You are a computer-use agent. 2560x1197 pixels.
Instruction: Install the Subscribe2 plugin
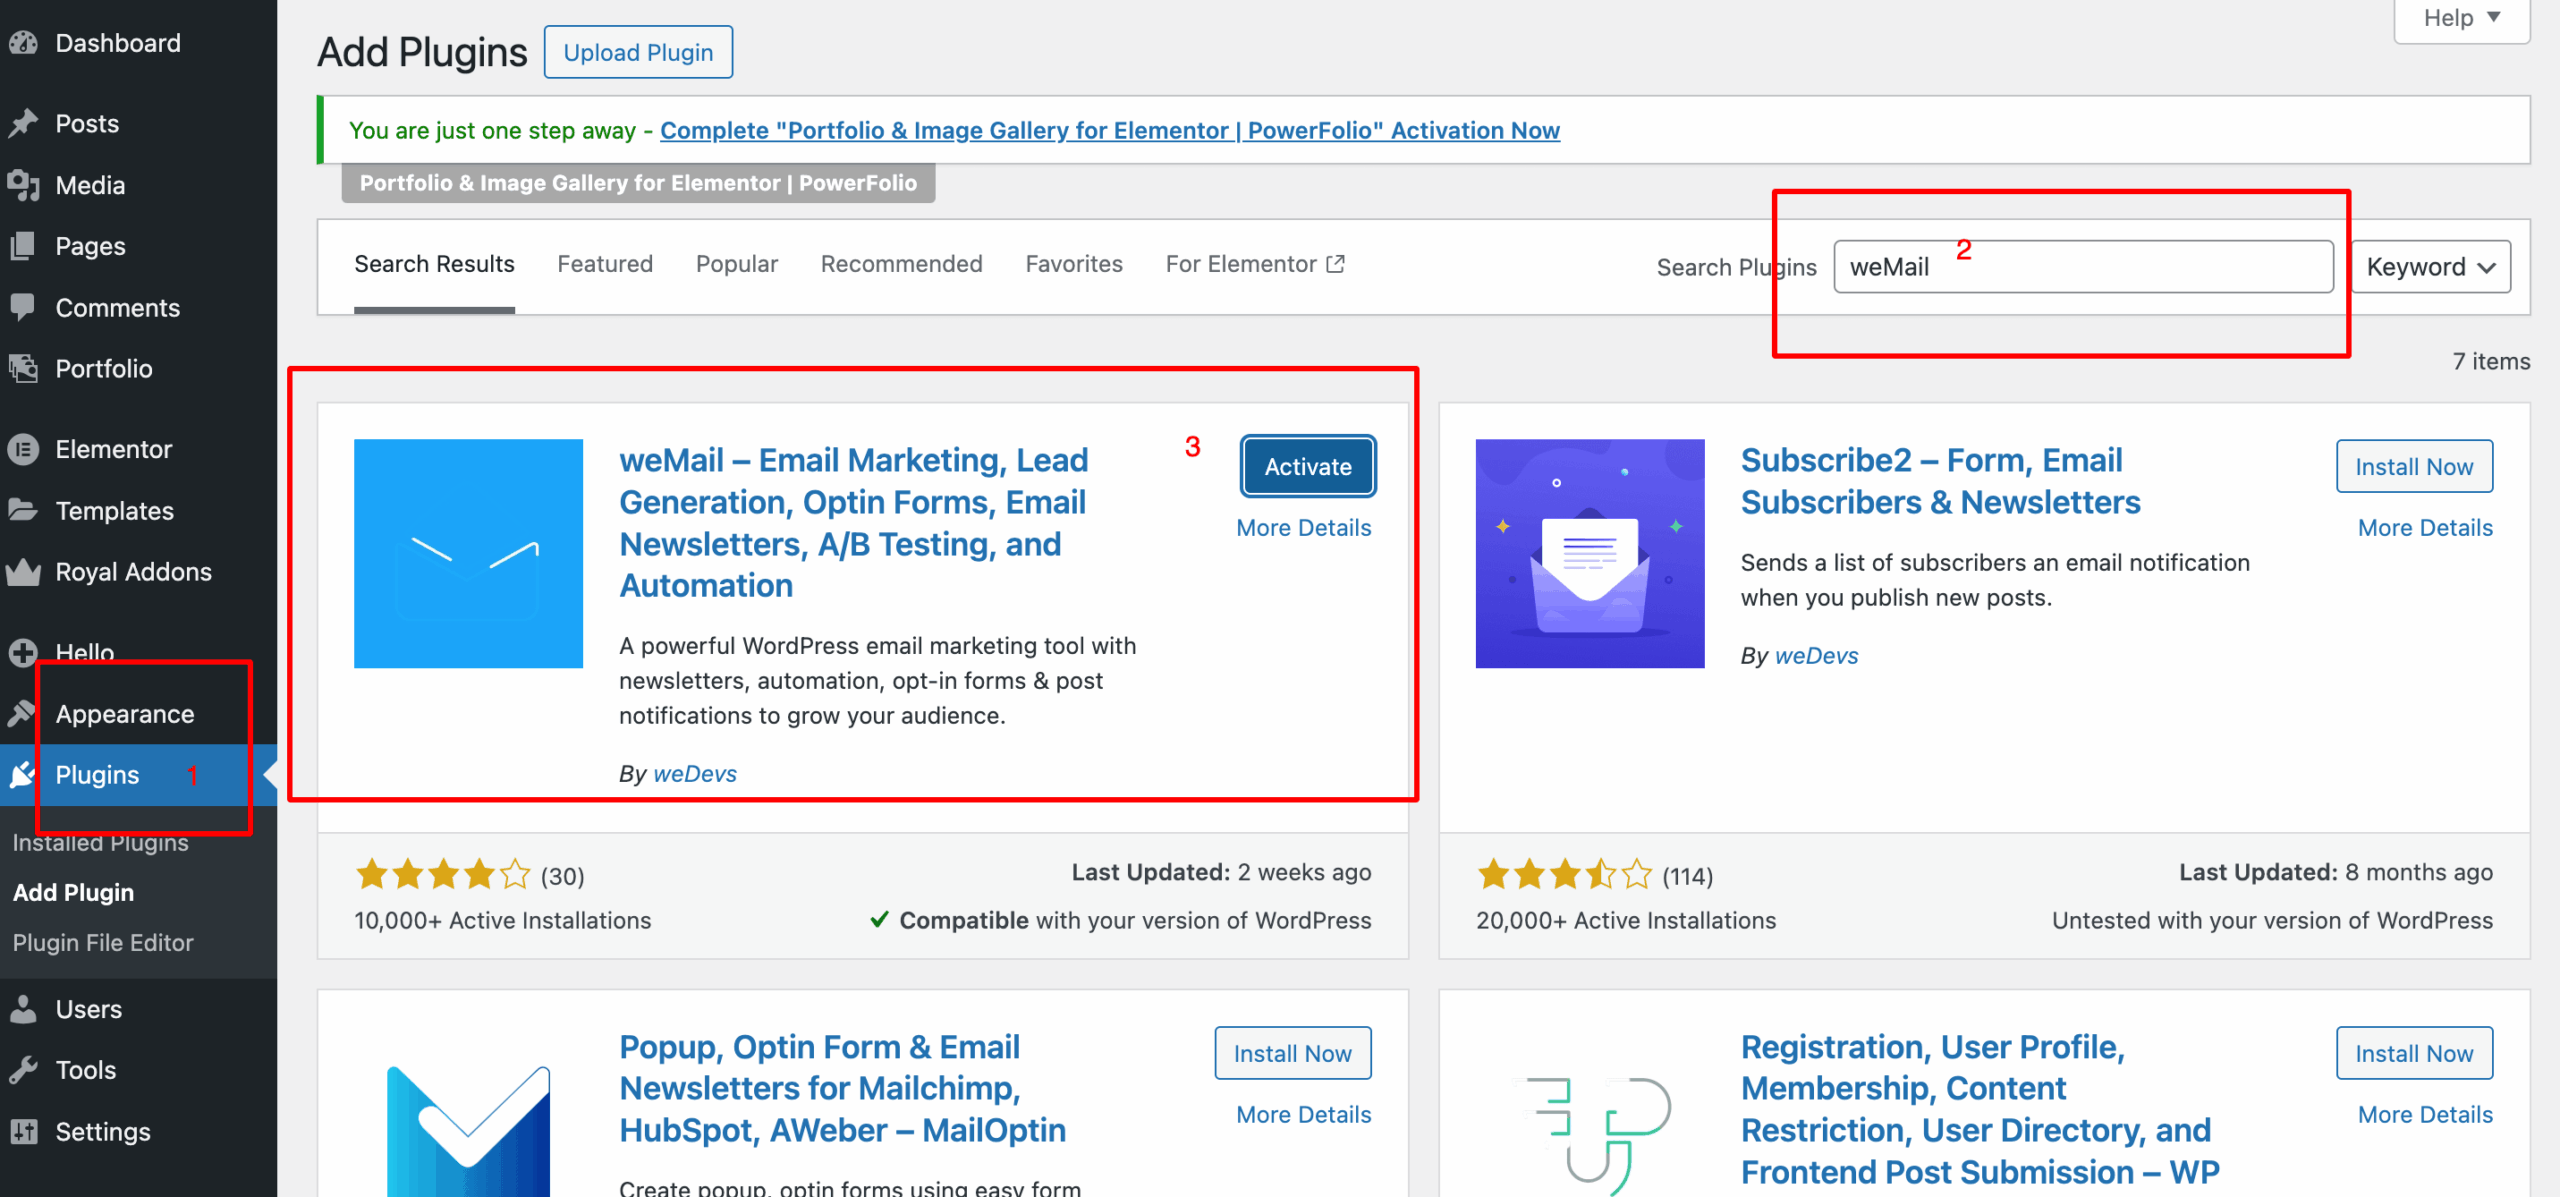[x=2413, y=466]
